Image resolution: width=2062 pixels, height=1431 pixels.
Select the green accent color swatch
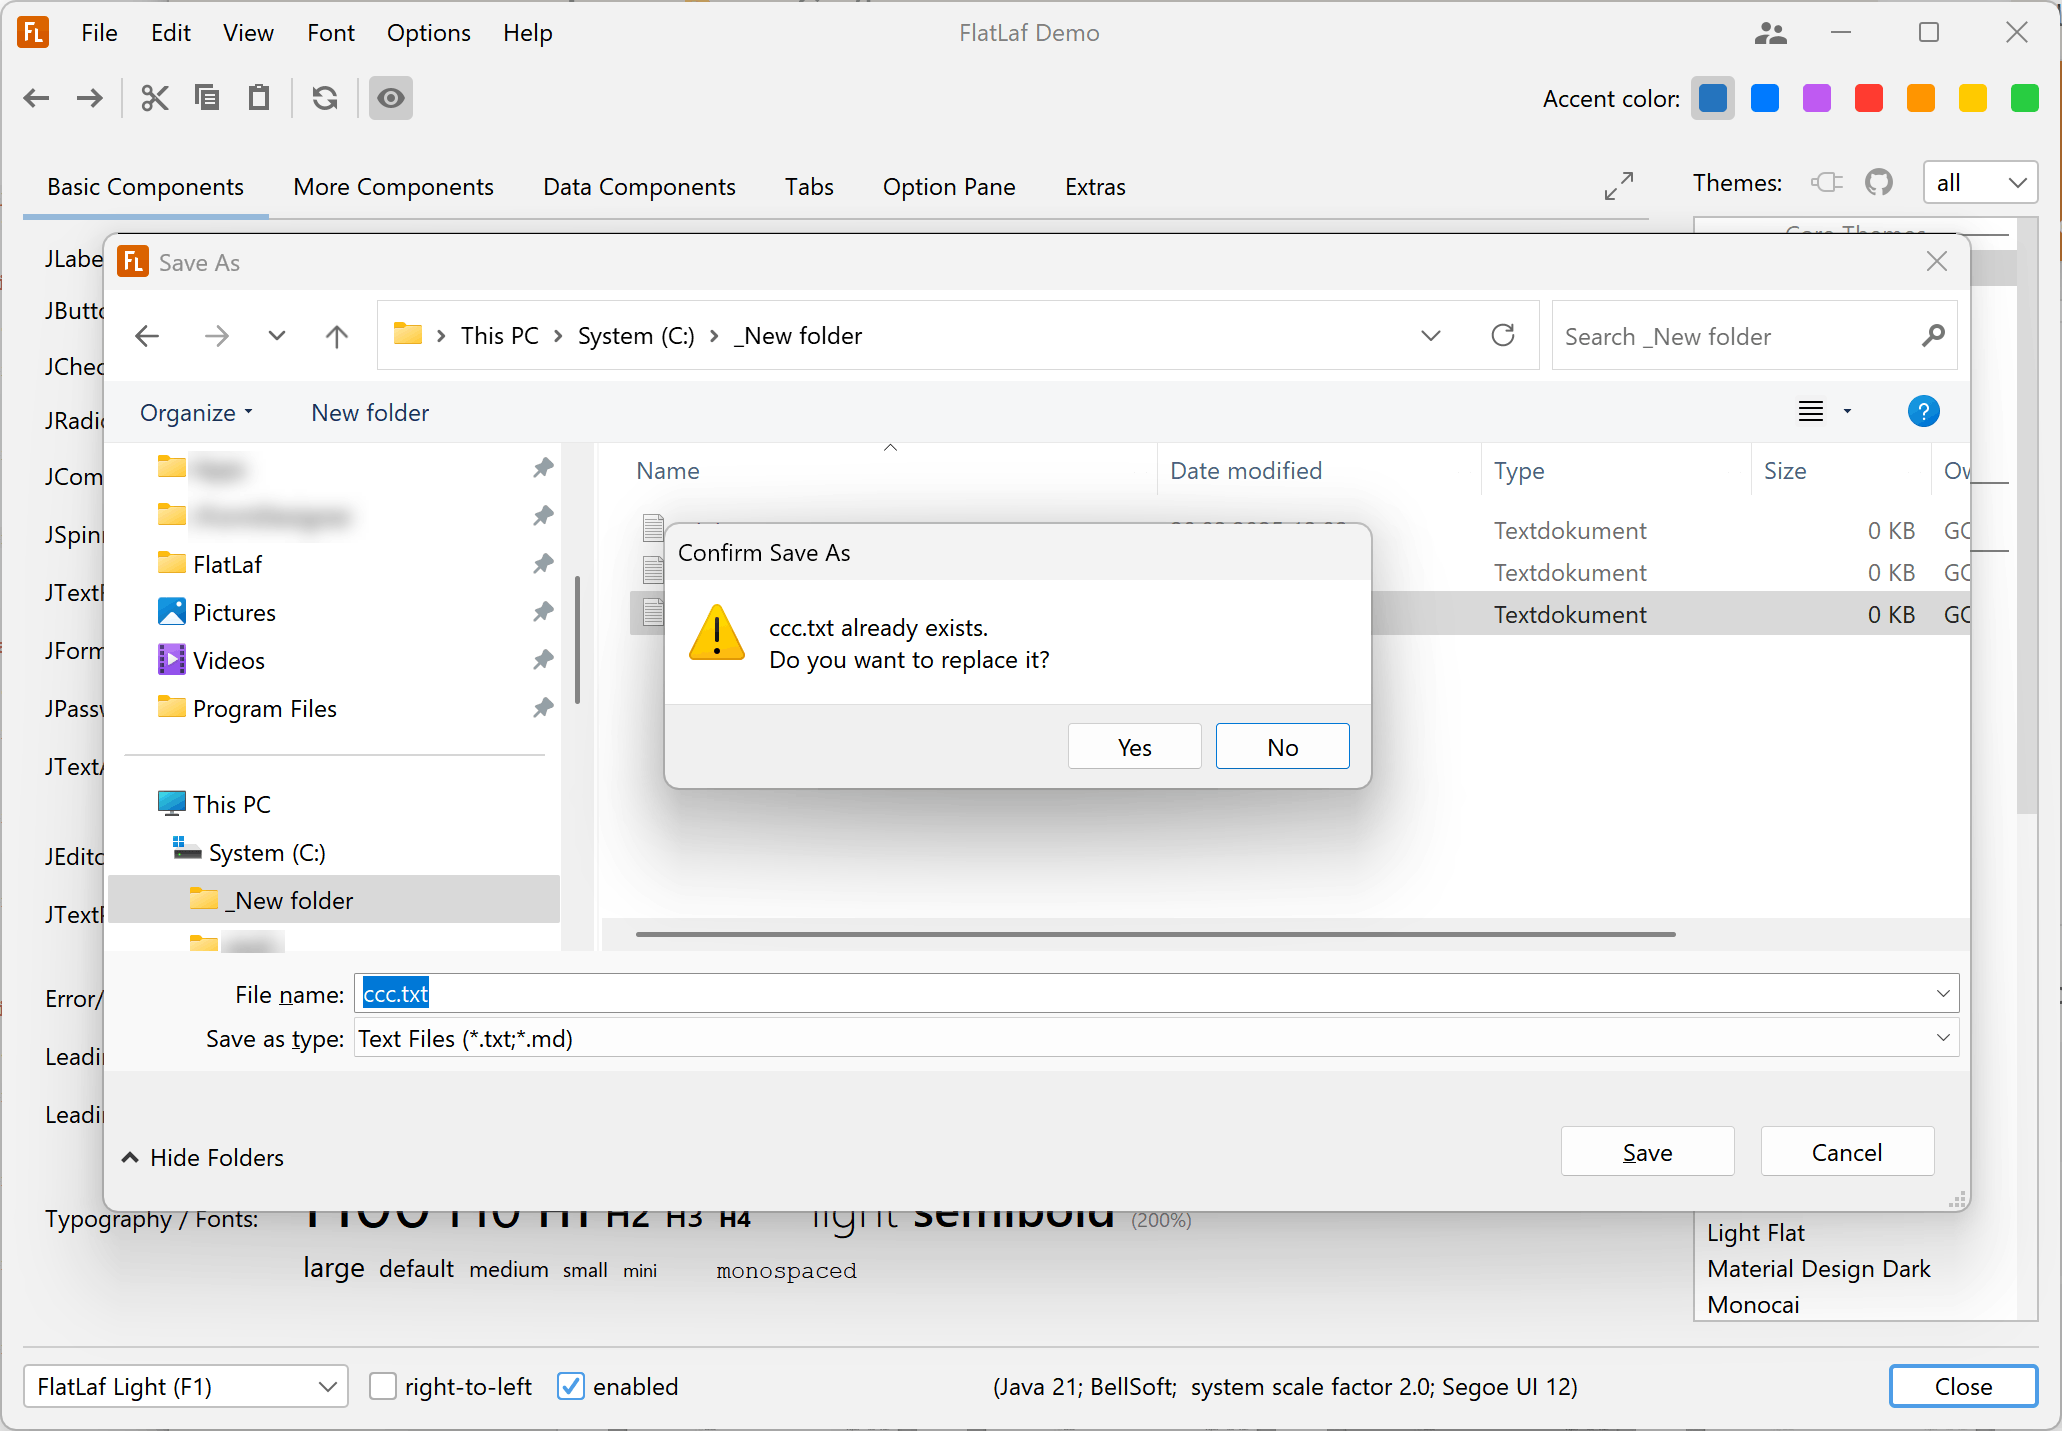(2025, 98)
